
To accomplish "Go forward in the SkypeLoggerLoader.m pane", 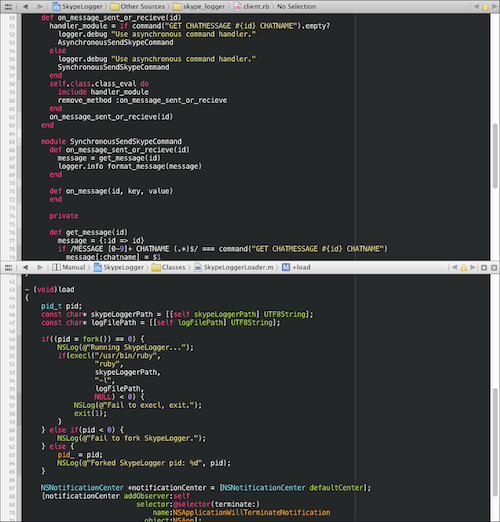I will (40, 267).
